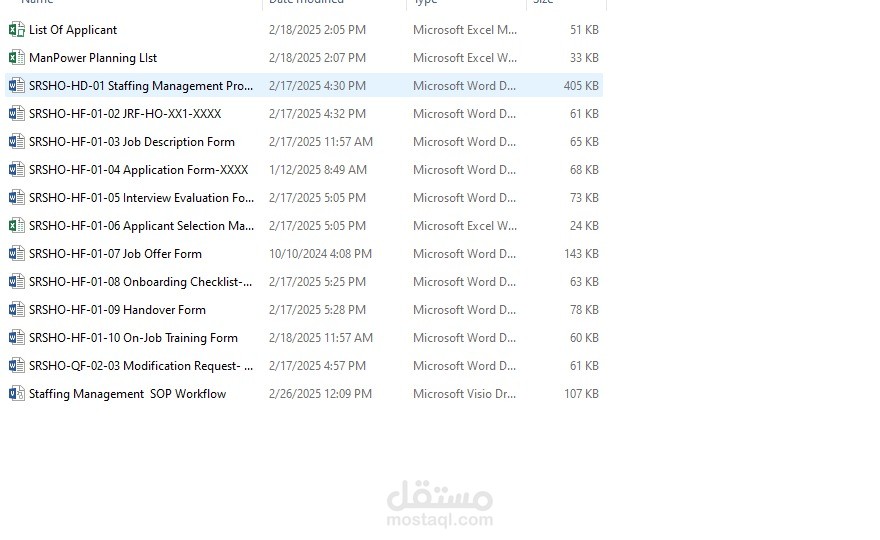Select SRSHO-HF-01-07 Job Offer Form name
Screen dimensions: 880x540
tap(116, 254)
